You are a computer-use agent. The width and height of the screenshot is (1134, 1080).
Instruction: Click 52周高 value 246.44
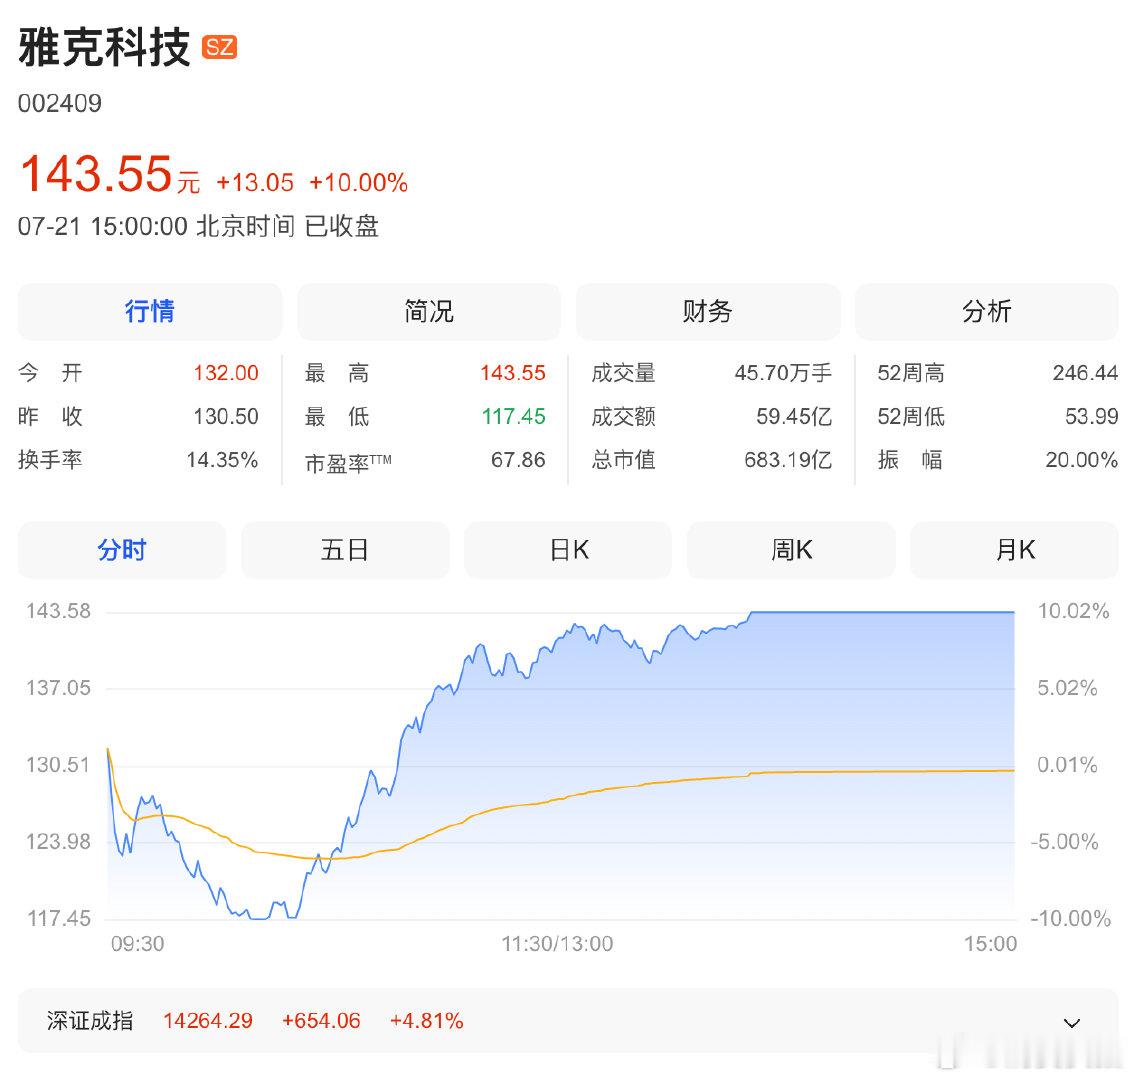tap(1086, 373)
